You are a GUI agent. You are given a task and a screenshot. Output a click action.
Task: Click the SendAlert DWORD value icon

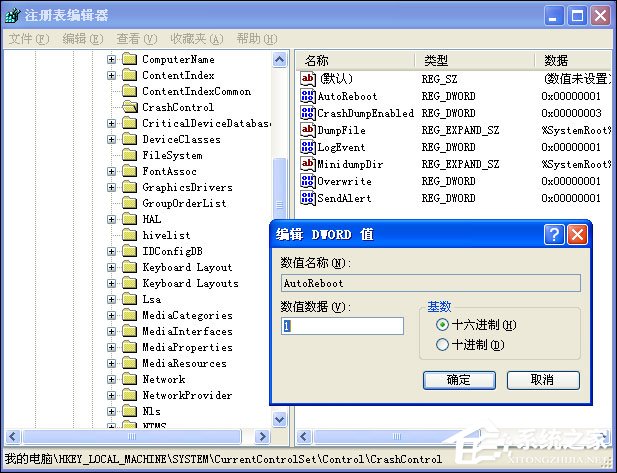tap(307, 198)
